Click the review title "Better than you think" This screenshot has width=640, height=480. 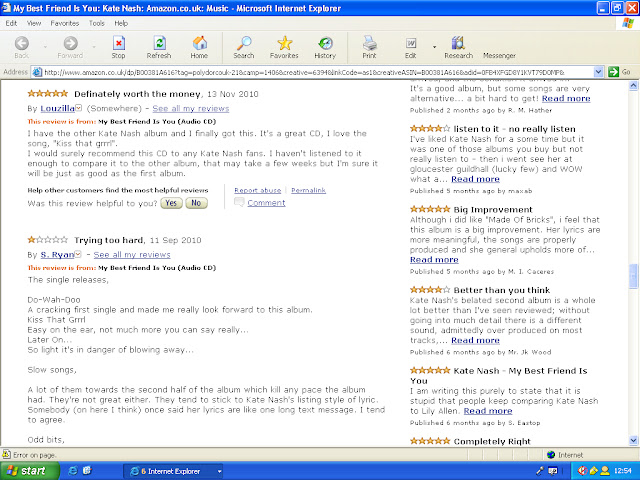click(502, 290)
